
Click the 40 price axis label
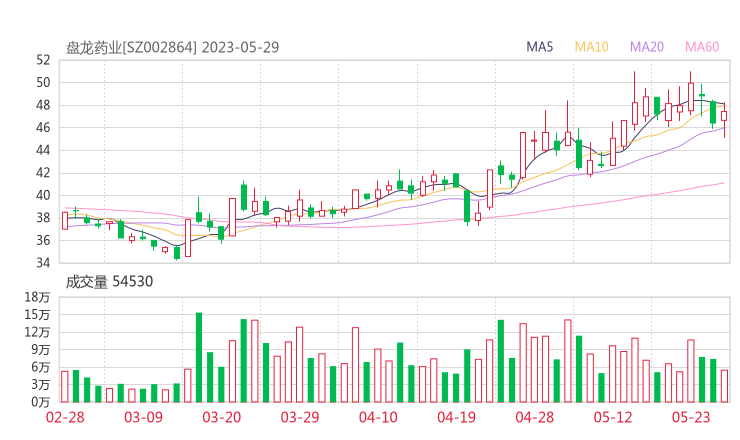point(43,195)
